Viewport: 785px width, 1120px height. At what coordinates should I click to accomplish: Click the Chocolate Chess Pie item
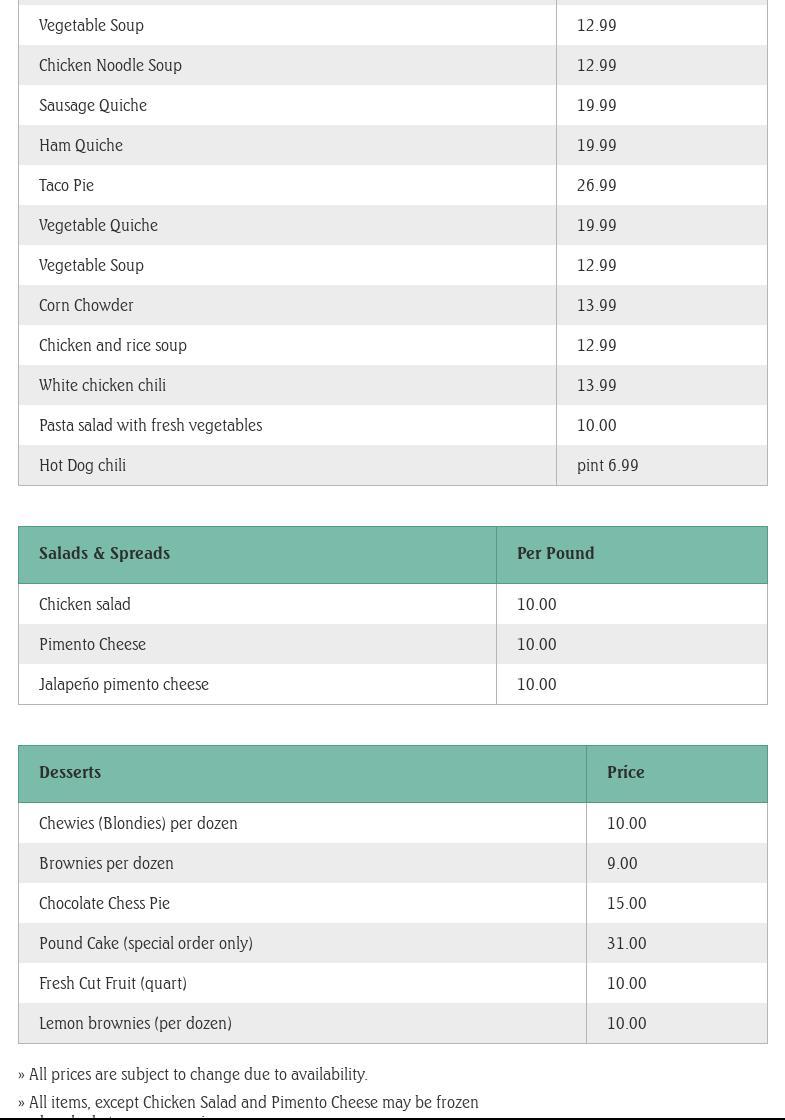tap(104, 904)
